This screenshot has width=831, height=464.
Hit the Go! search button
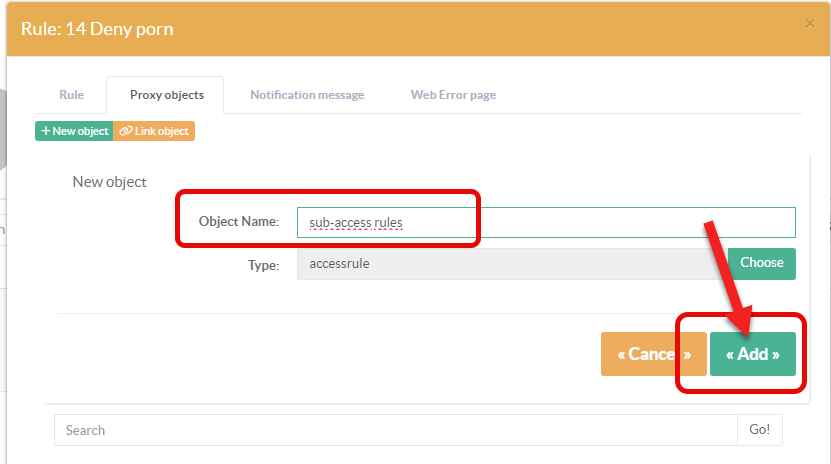coord(760,430)
